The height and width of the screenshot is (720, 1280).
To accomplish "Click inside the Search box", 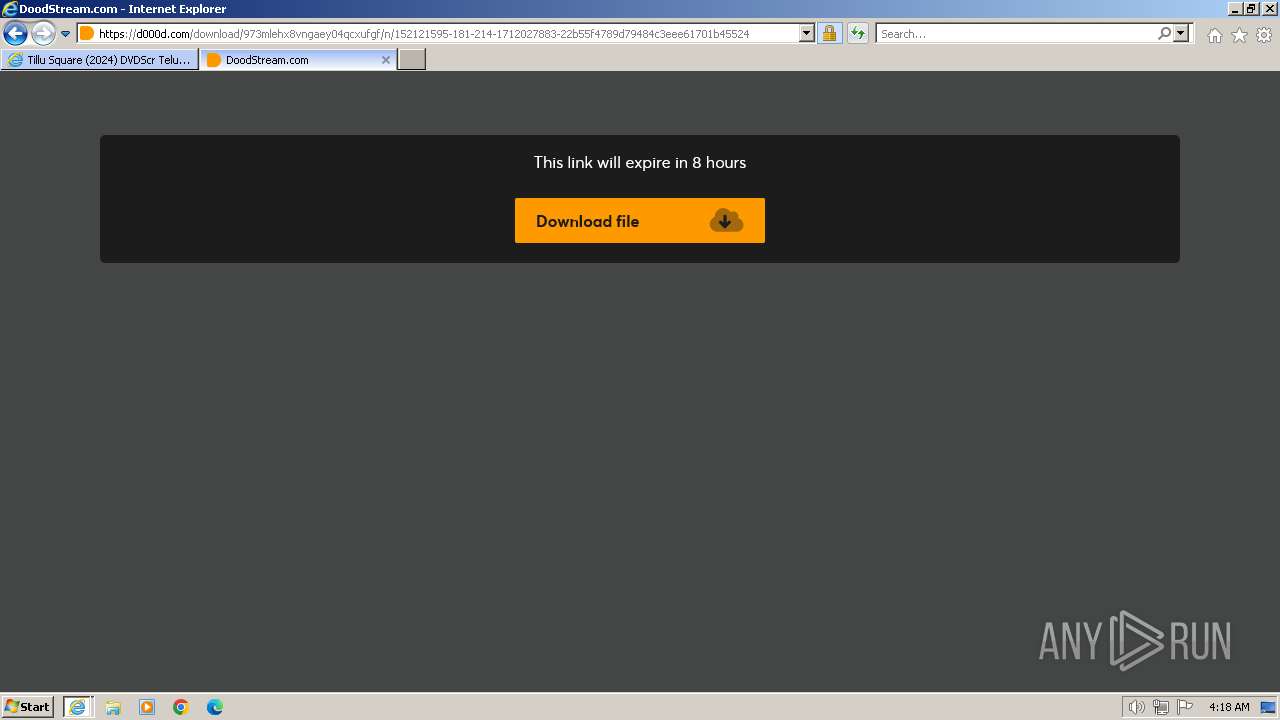I will [x=1015, y=34].
